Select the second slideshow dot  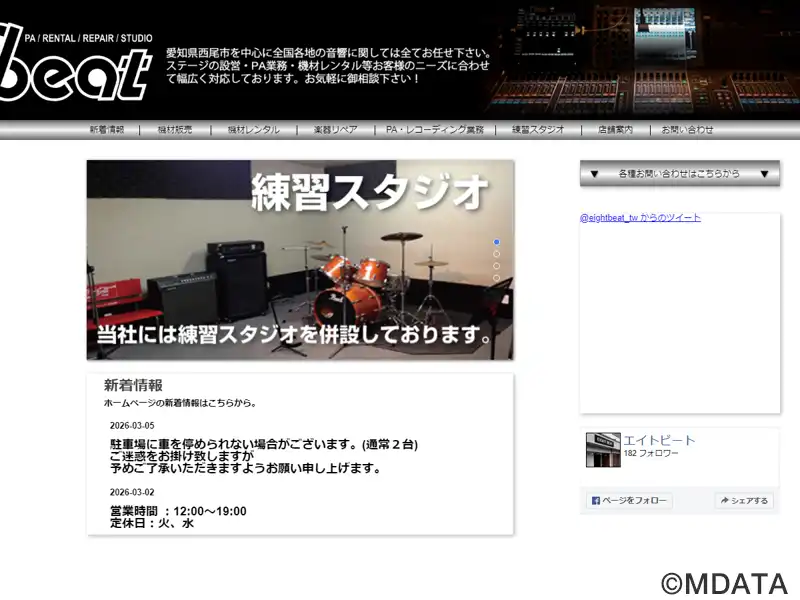[496, 254]
